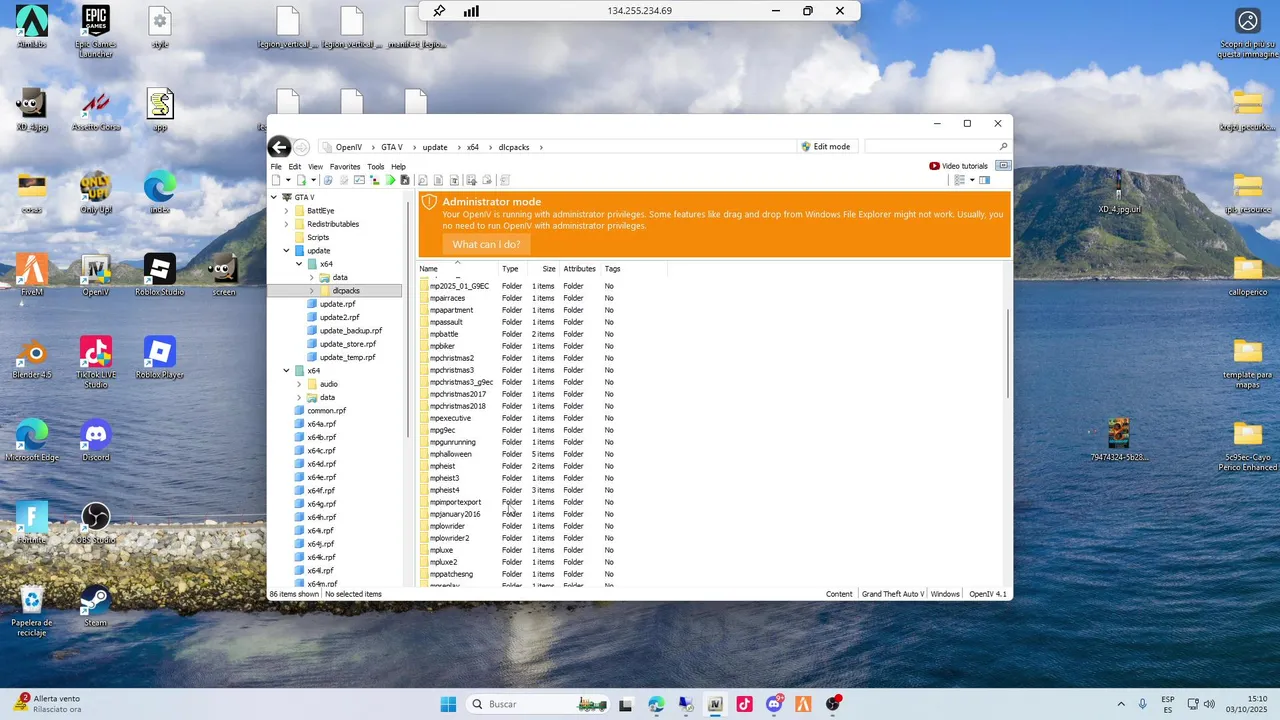This screenshot has height=720, width=1280.
Task: Click the green play toolbar icon
Action: point(391,180)
